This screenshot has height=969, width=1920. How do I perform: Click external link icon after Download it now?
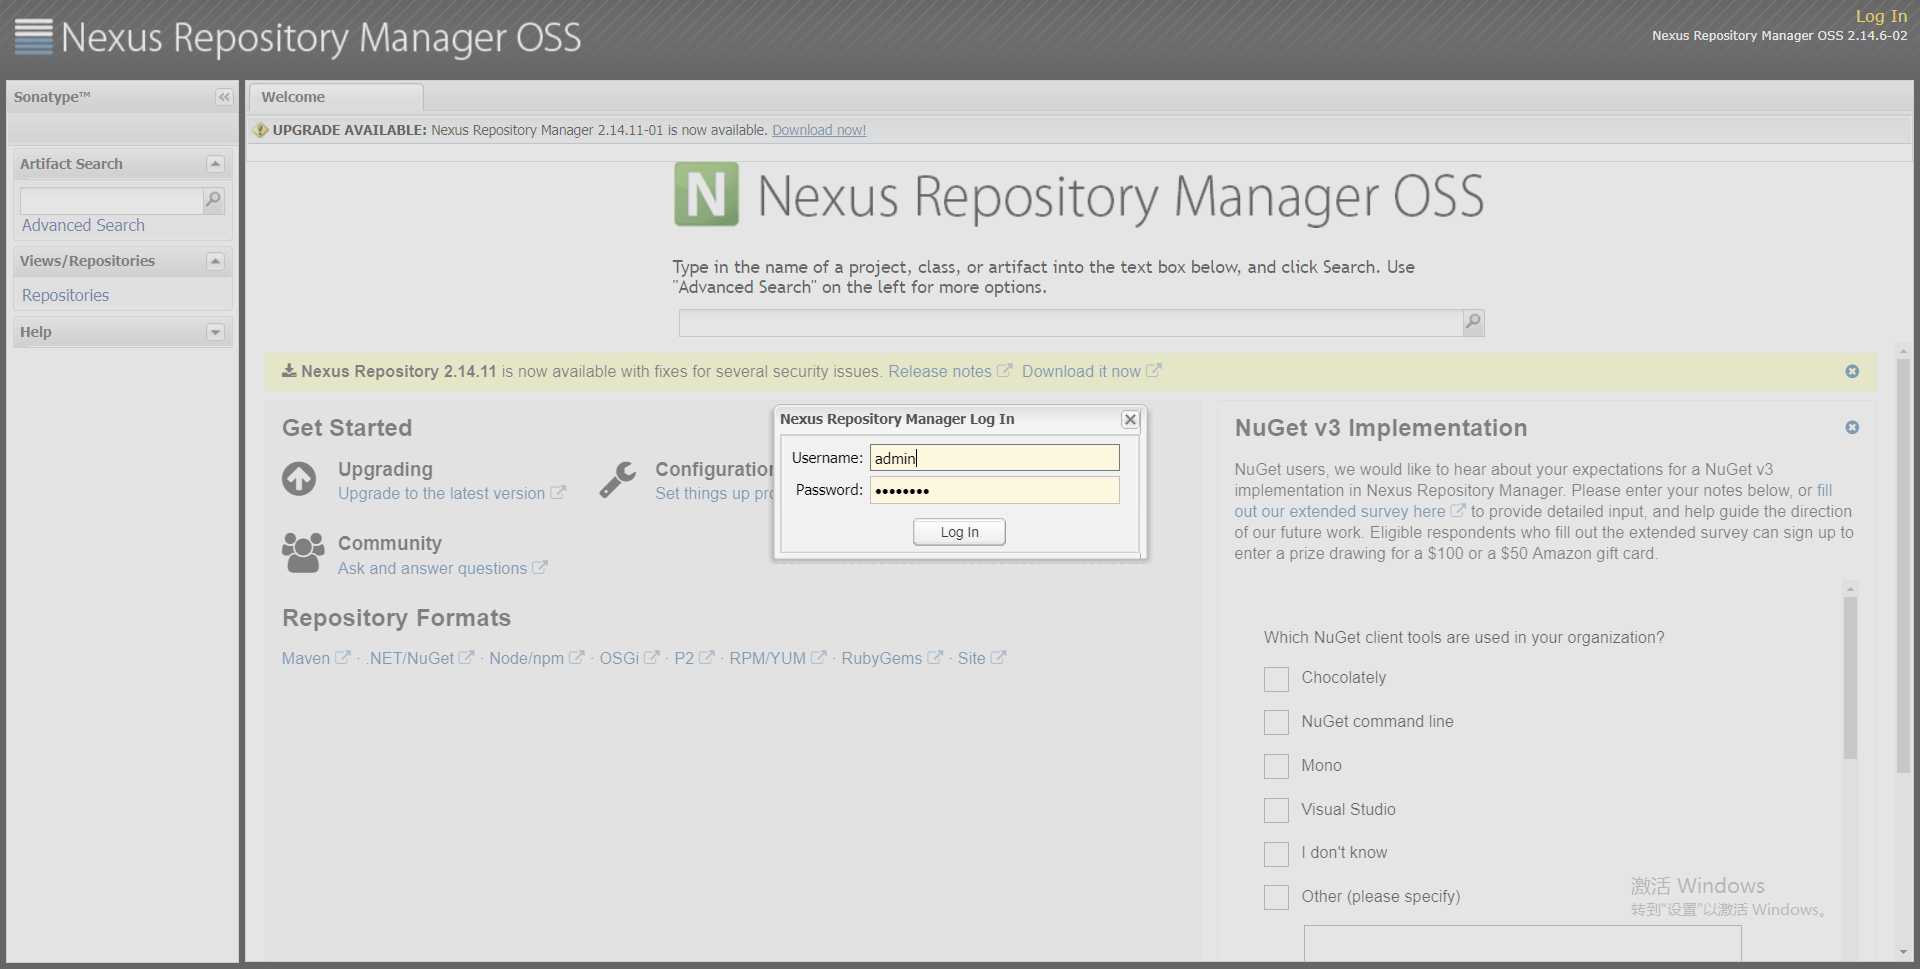click(x=1153, y=370)
